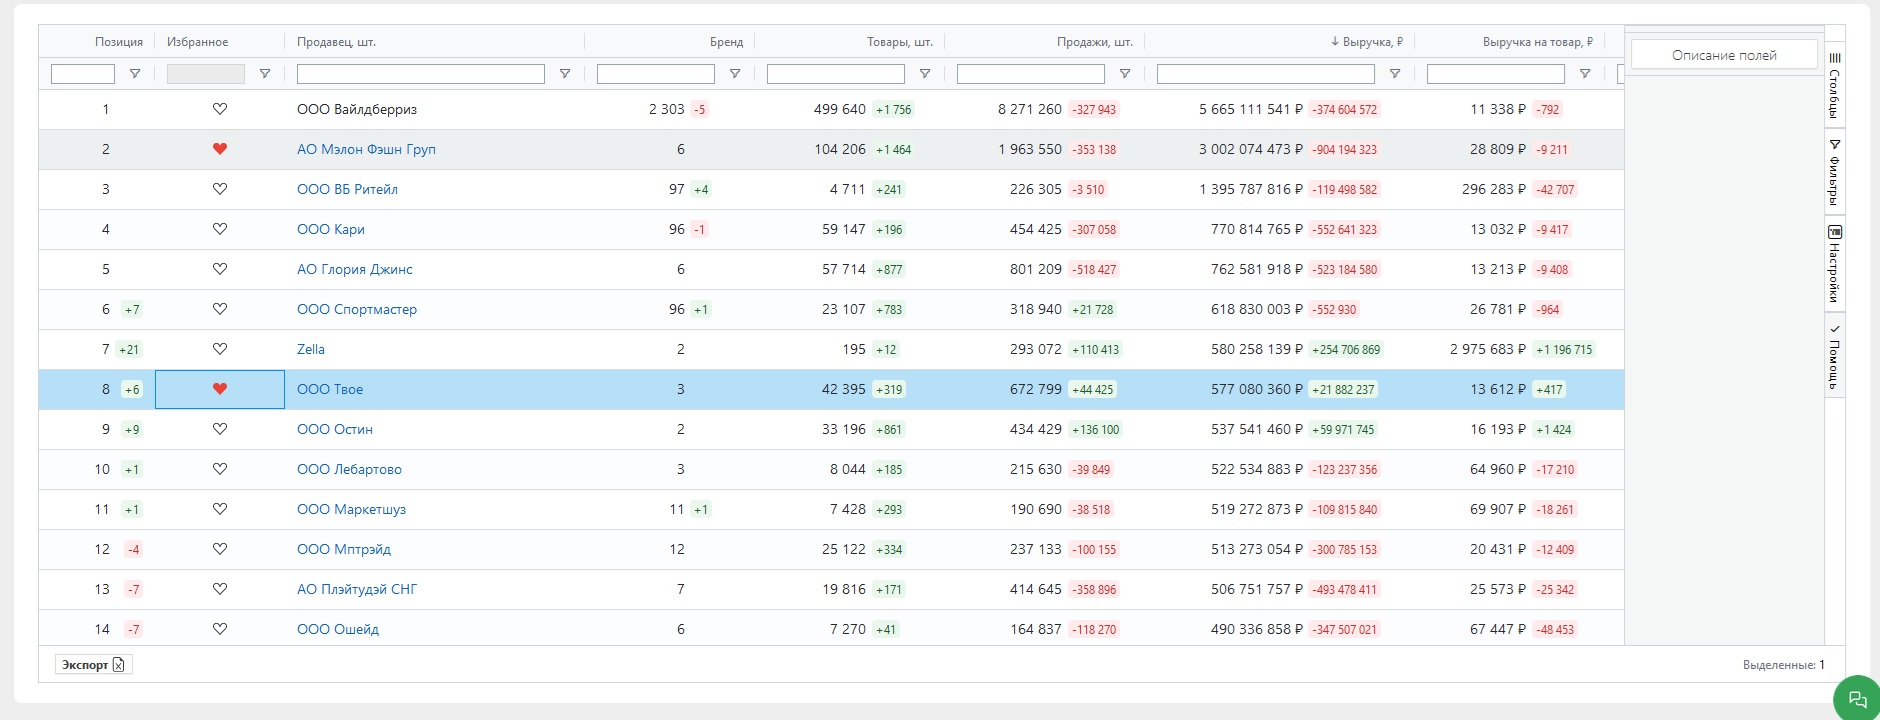Open the Настройки side panel tab
Screen dimensions: 1880x720
1835,264
